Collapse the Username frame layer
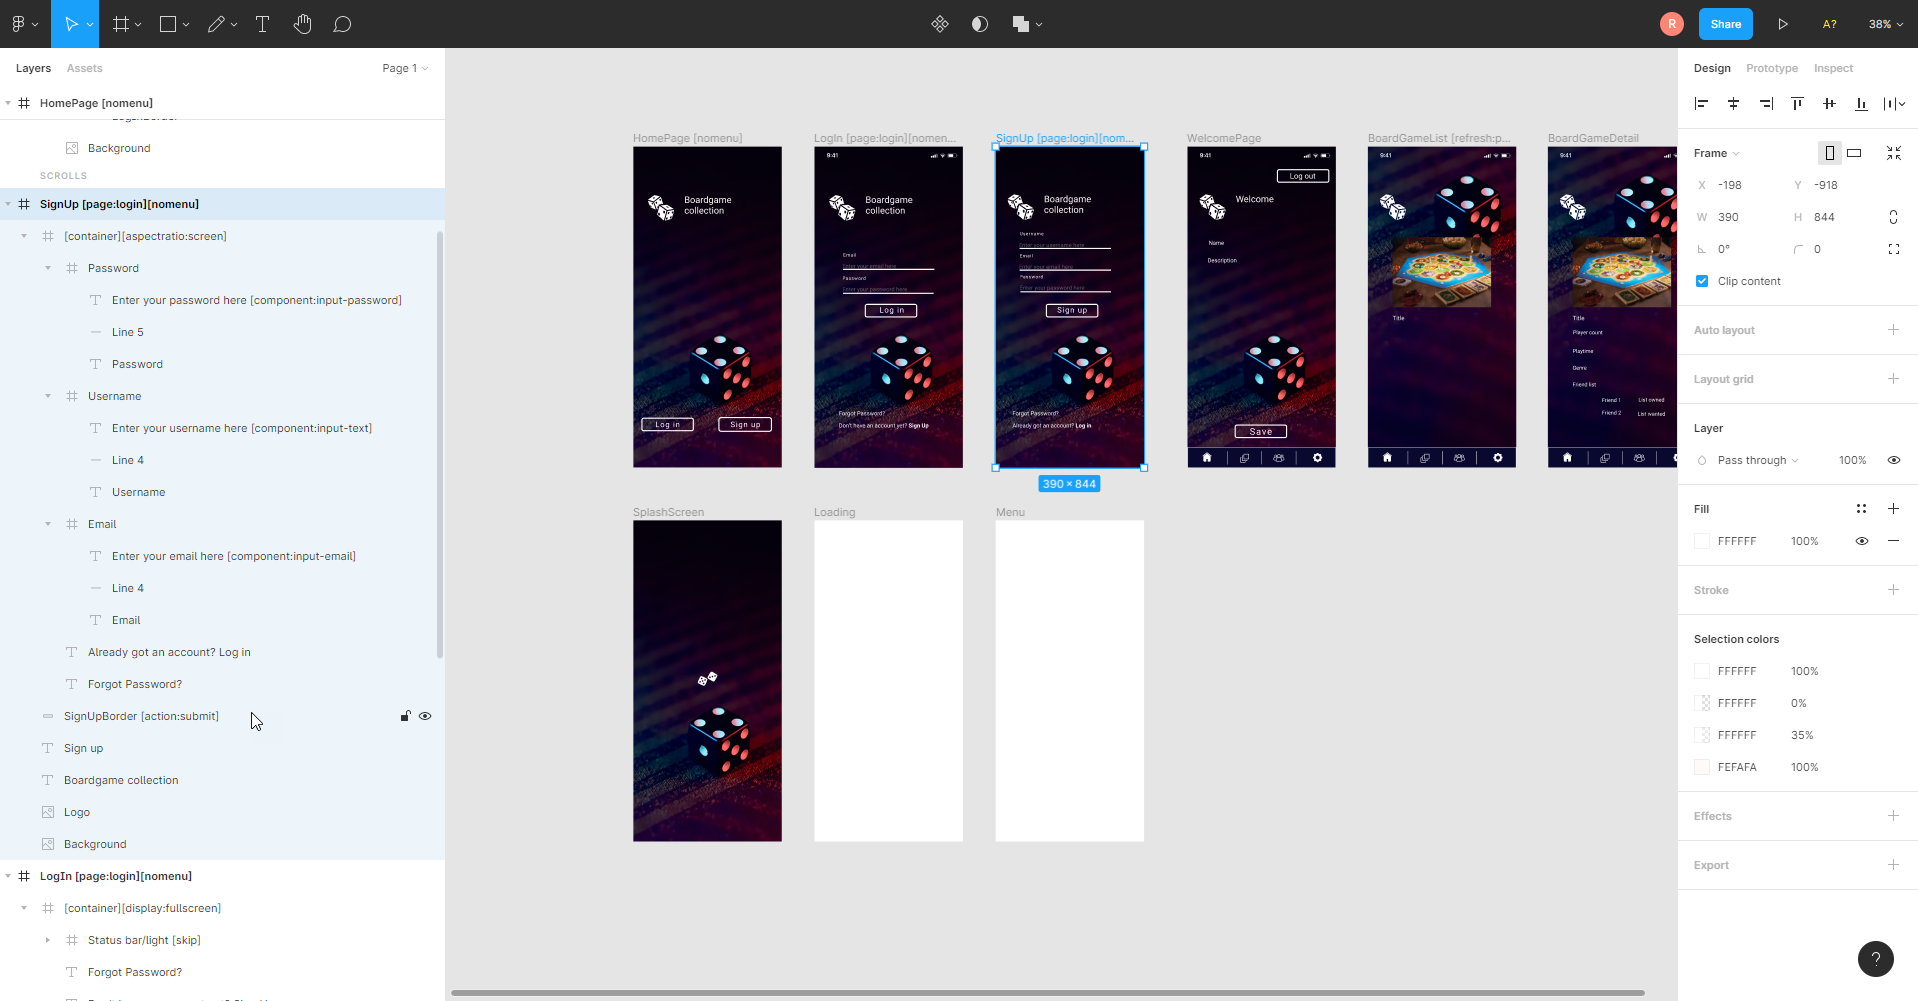This screenshot has height=1001, width=1918. (x=48, y=396)
